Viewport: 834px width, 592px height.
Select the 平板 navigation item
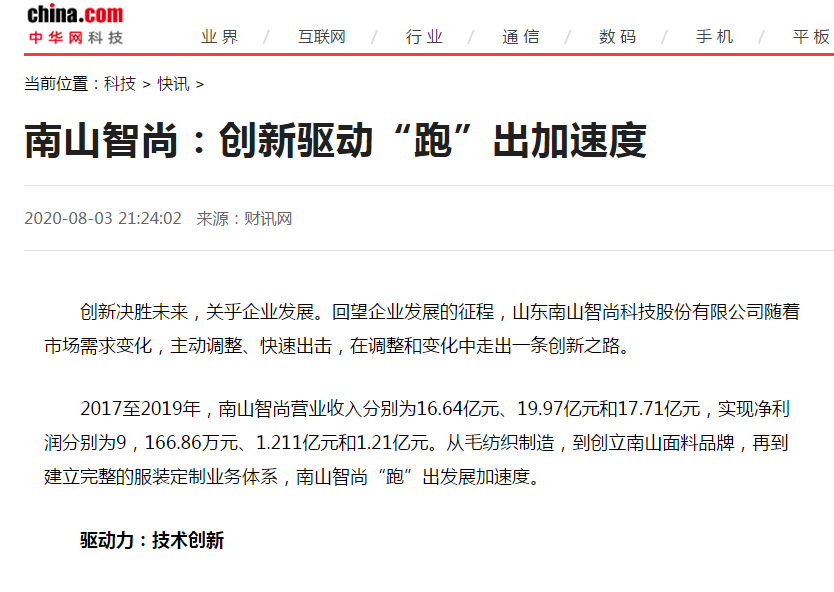click(811, 37)
